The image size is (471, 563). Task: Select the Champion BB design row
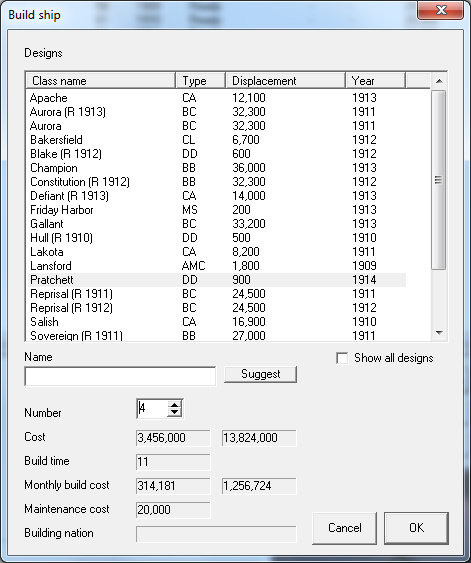click(217, 168)
